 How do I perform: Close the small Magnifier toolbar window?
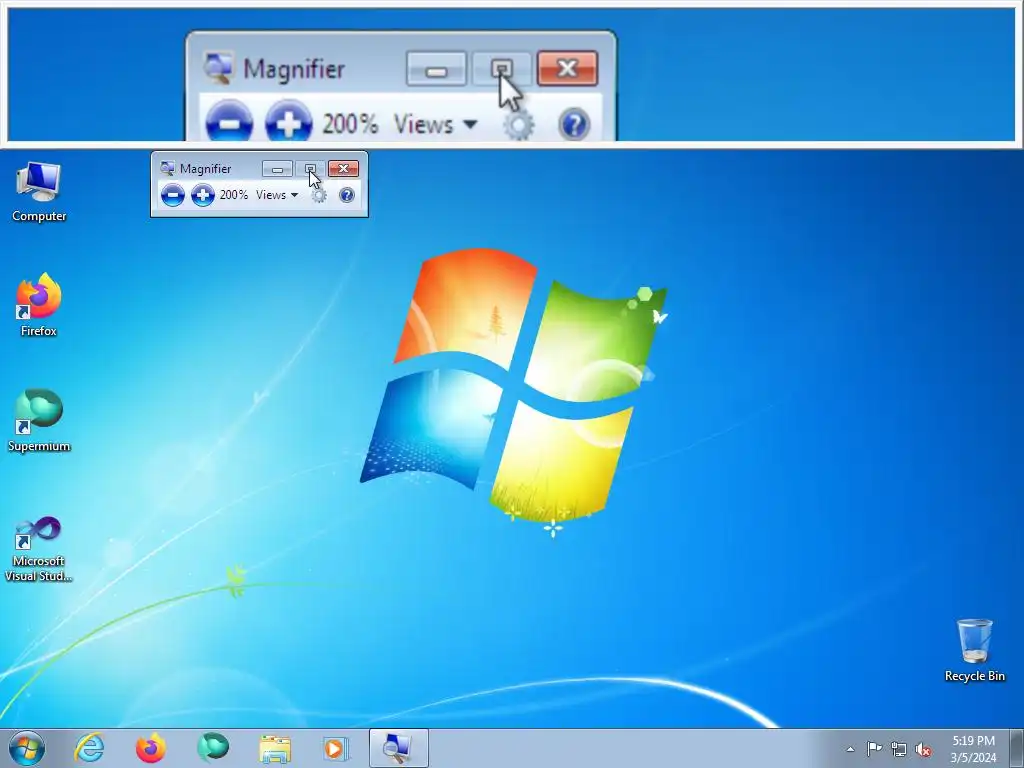344,168
